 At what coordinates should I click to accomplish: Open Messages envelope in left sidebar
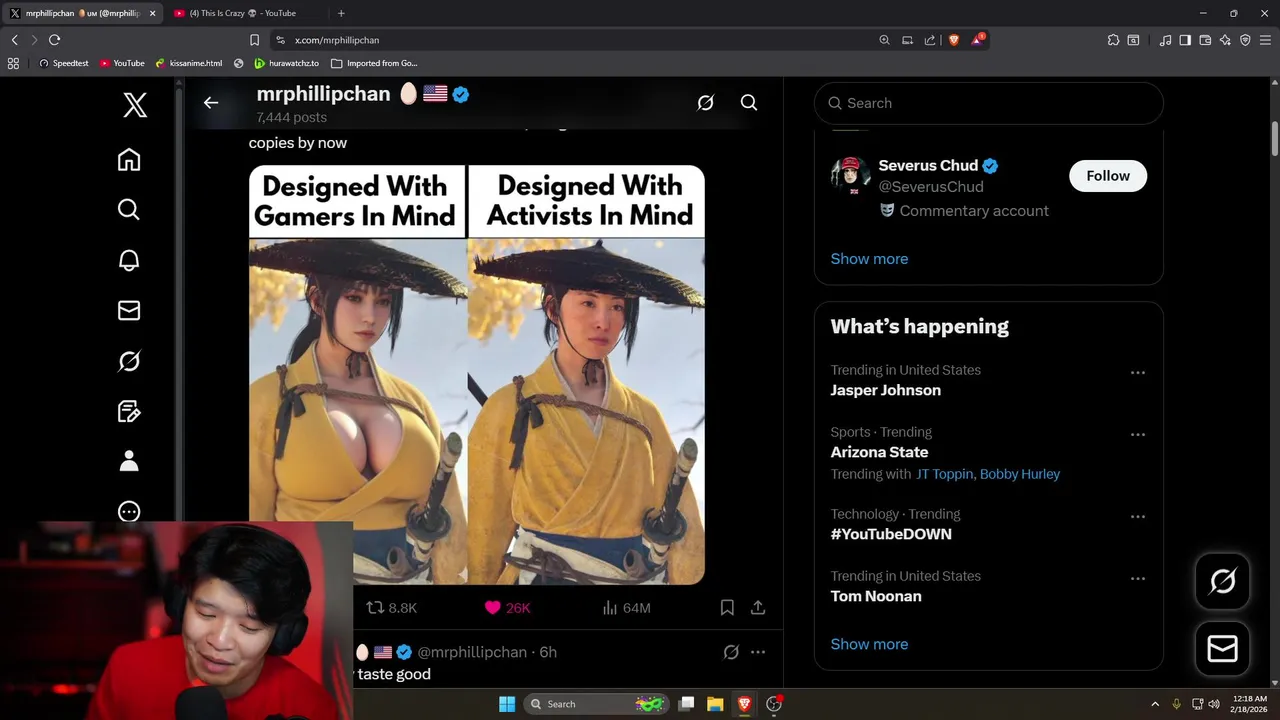pyautogui.click(x=129, y=310)
